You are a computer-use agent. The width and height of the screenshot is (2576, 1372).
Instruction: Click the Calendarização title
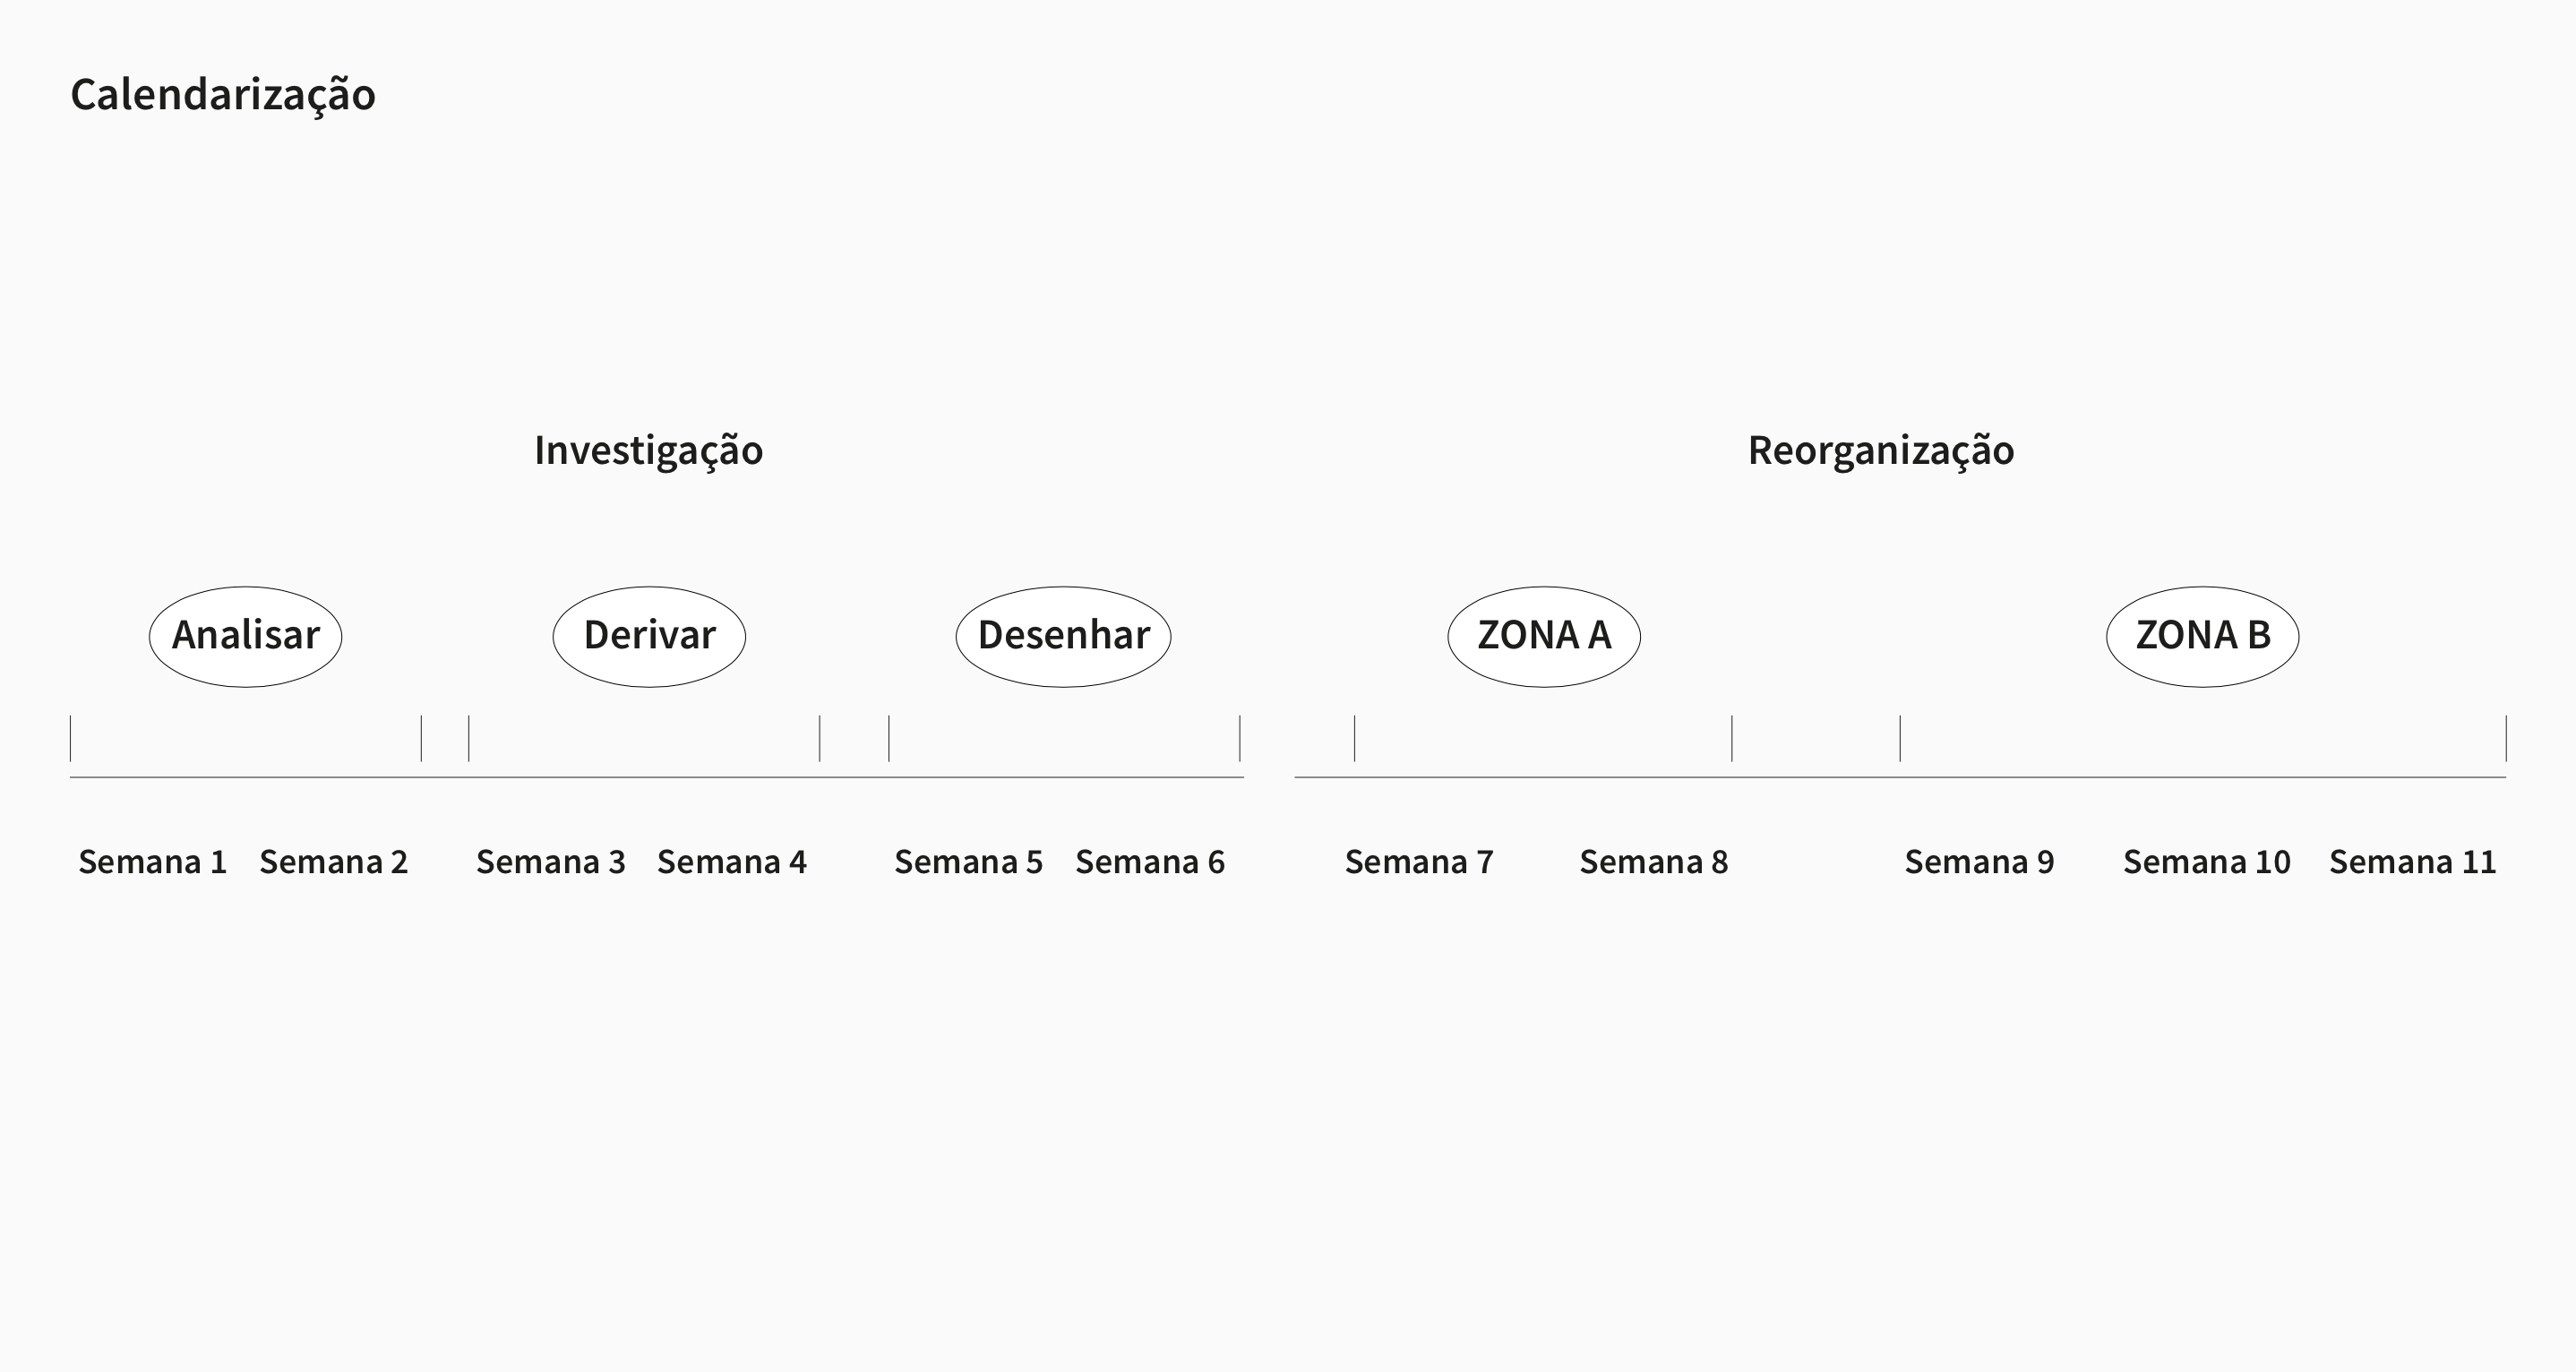click(223, 95)
